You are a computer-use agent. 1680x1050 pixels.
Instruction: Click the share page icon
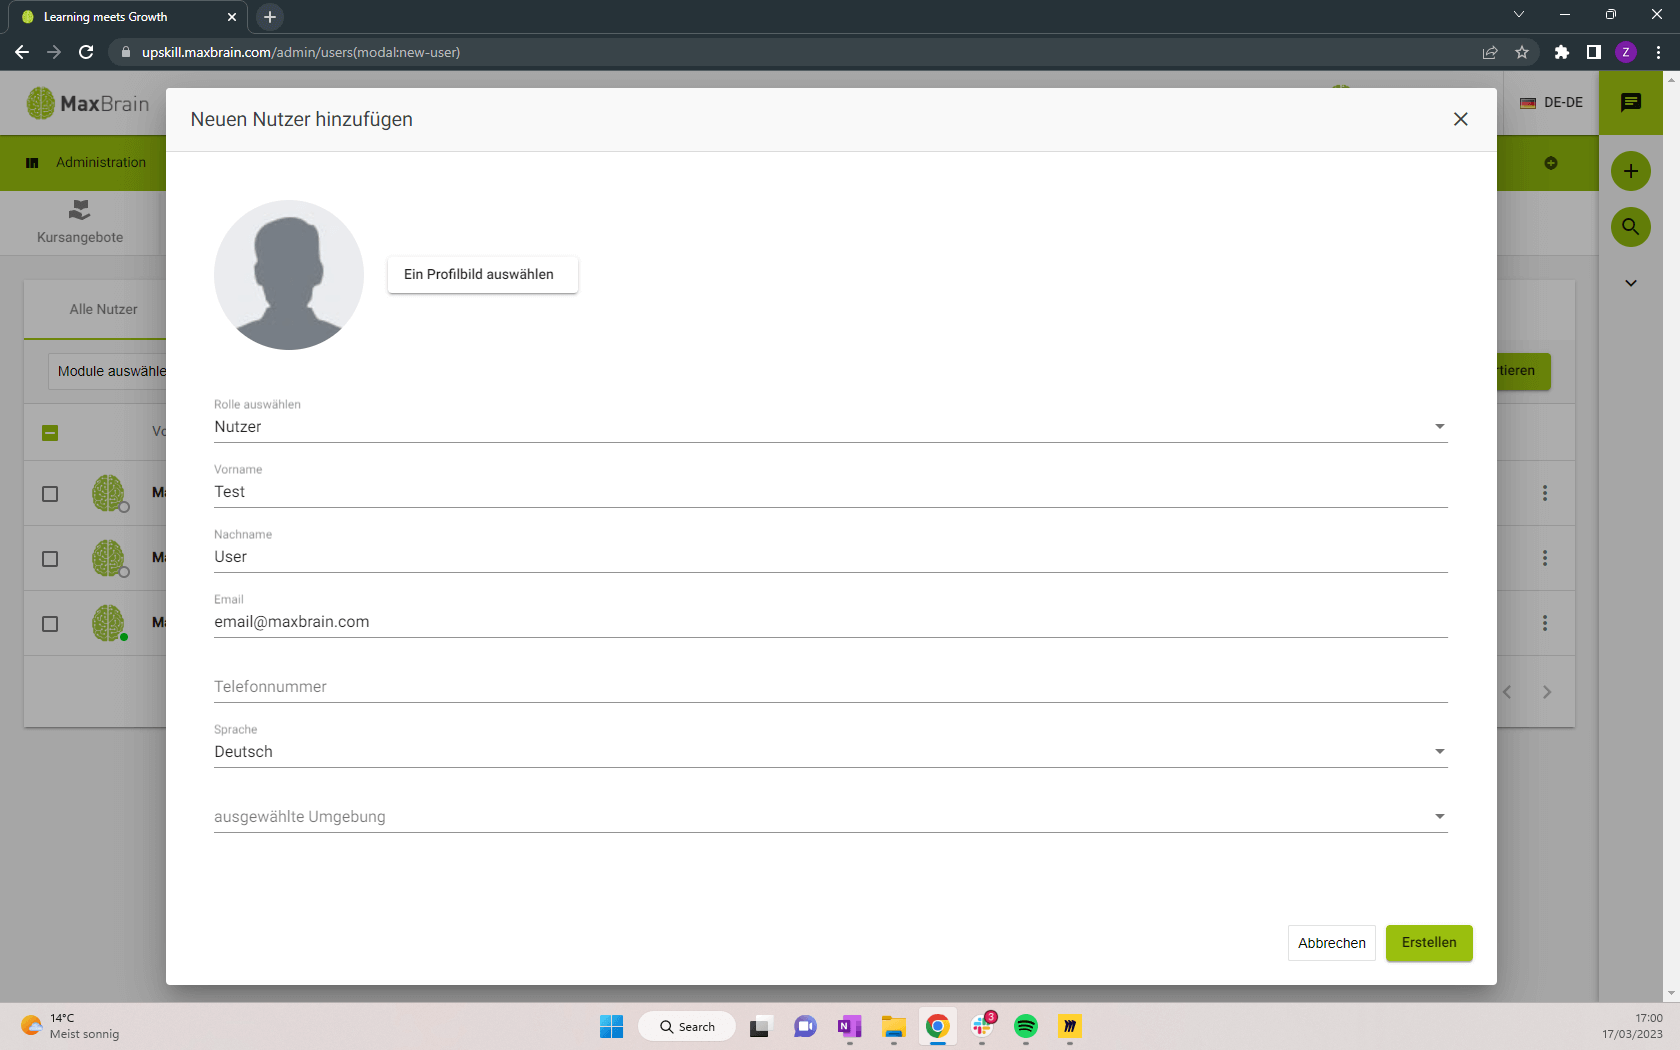pos(1490,52)
